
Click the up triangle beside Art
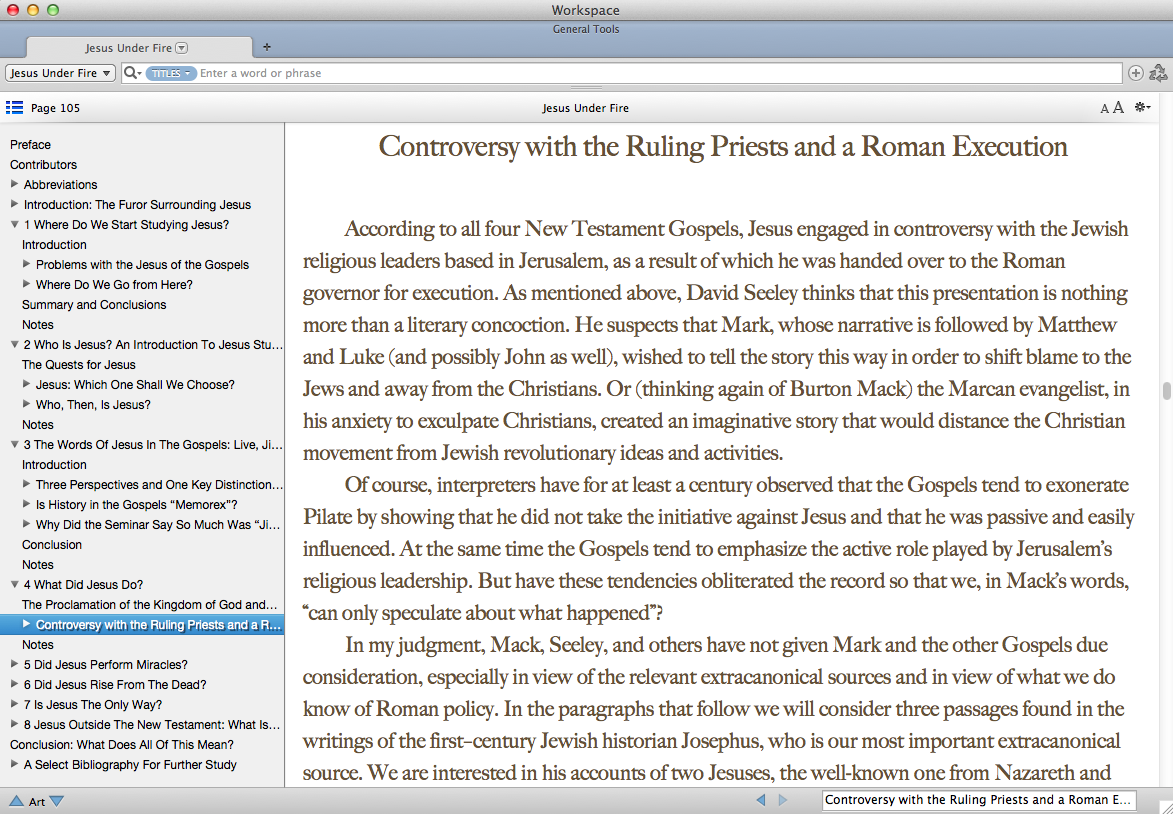[x=16, y=801]
